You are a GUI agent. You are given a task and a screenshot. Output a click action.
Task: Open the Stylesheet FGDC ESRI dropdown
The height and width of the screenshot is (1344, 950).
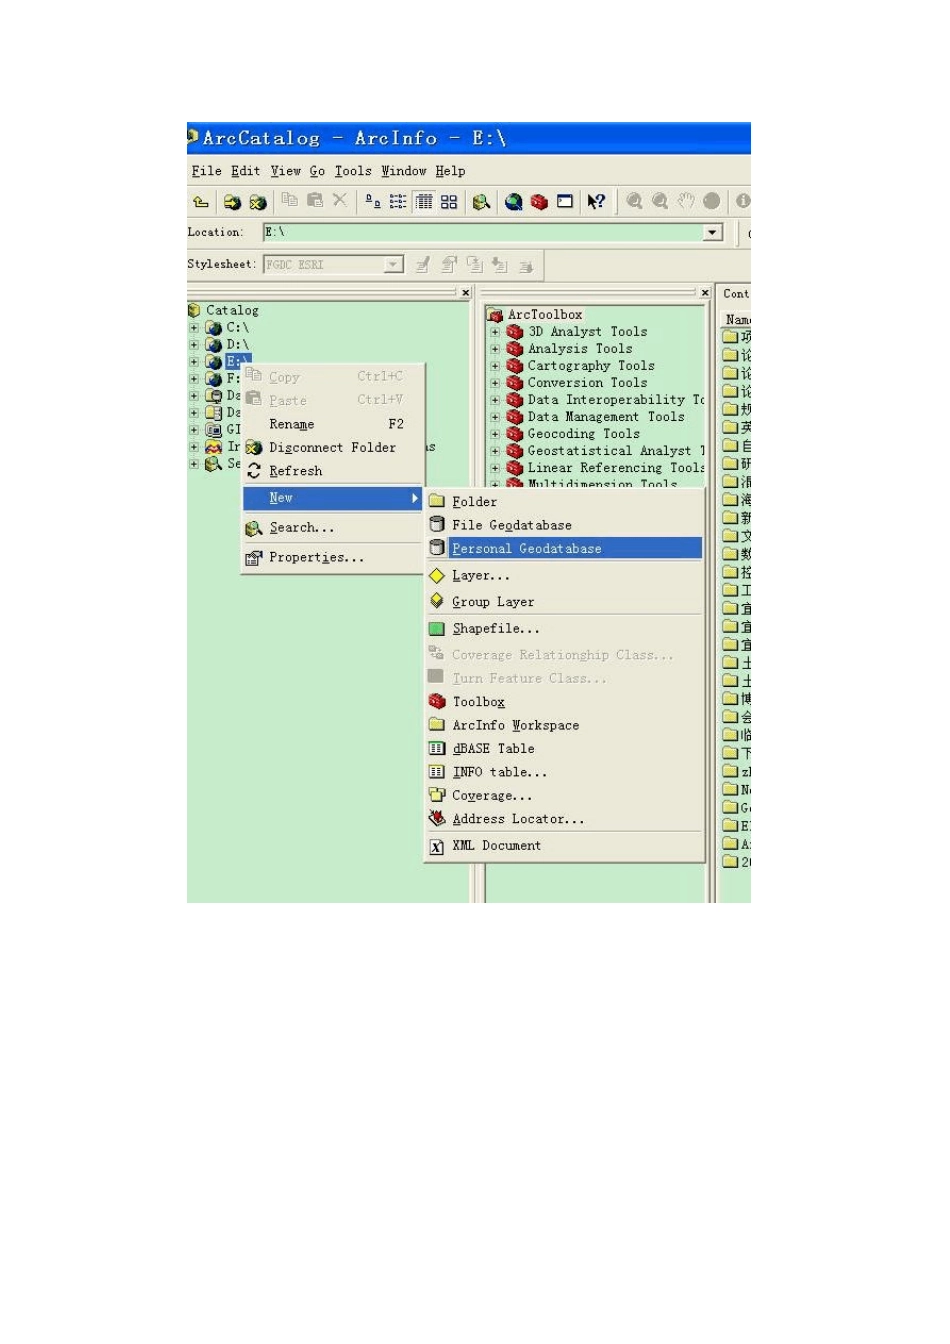(394, 265)
